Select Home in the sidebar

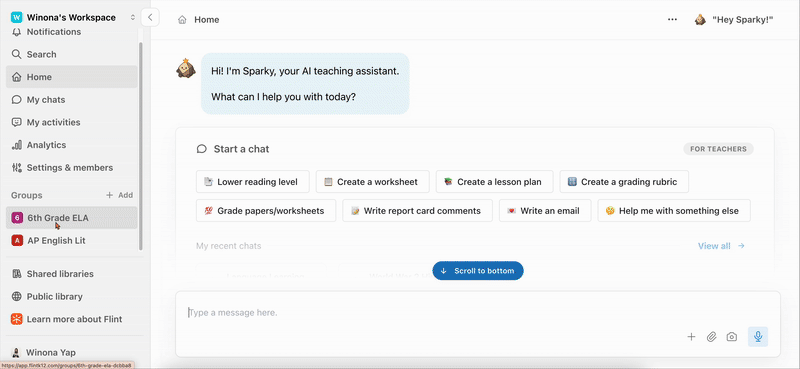tap(71, 77)
